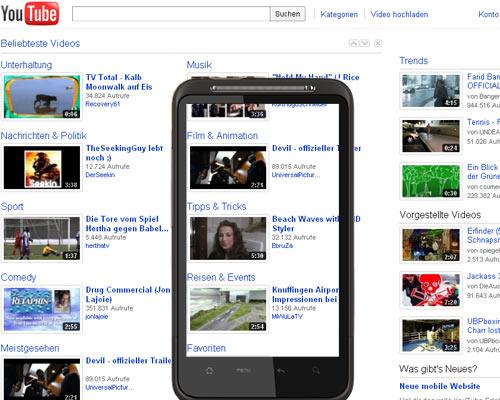Play Relaphin Drug Commercial thumbnail
The height and width of the screenshot is (400, 500).
pos(42,309)
